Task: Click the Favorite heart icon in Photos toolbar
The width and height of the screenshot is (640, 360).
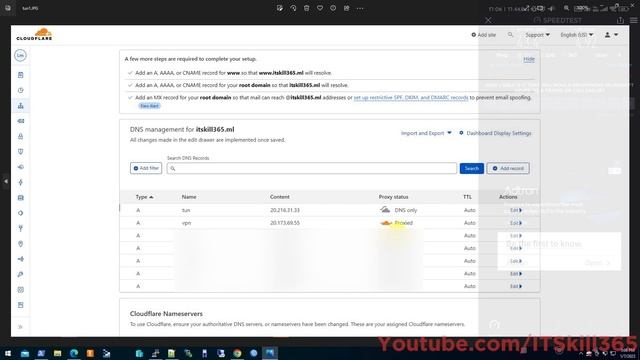Action: pyautogui.click(x=320, y=8)
